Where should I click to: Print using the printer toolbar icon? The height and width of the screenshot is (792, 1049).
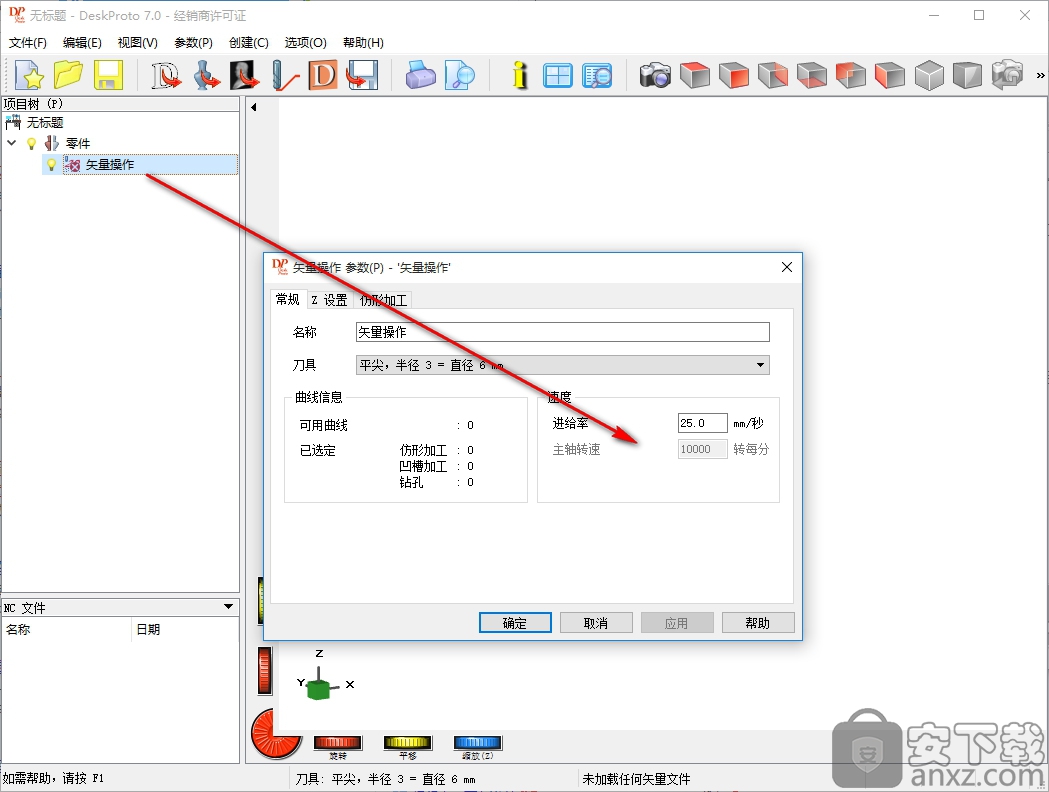click(420, 75)
